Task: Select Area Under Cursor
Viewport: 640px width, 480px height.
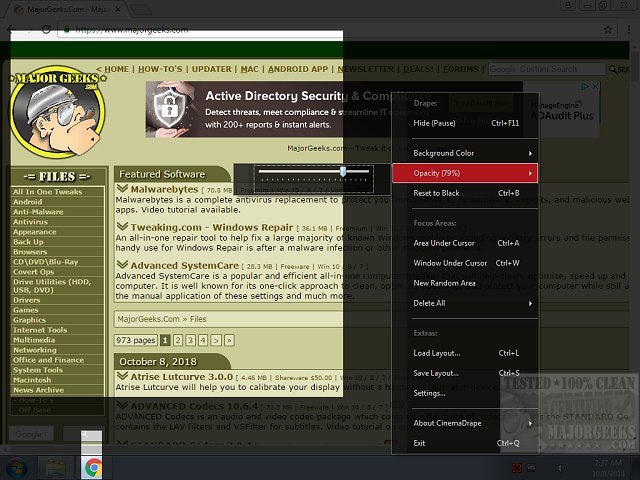Action: (465, 243)
